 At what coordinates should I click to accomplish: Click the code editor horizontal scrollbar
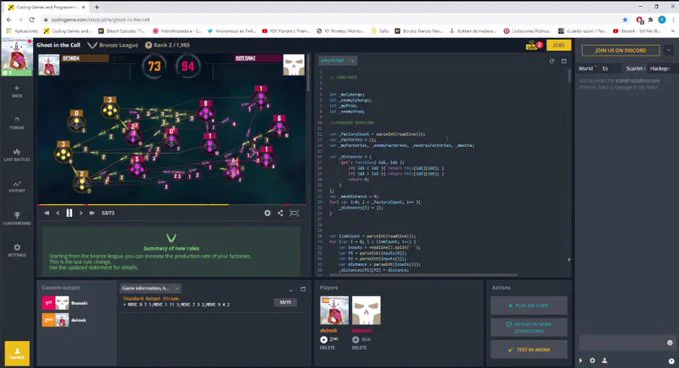click(x=424, y=274)
